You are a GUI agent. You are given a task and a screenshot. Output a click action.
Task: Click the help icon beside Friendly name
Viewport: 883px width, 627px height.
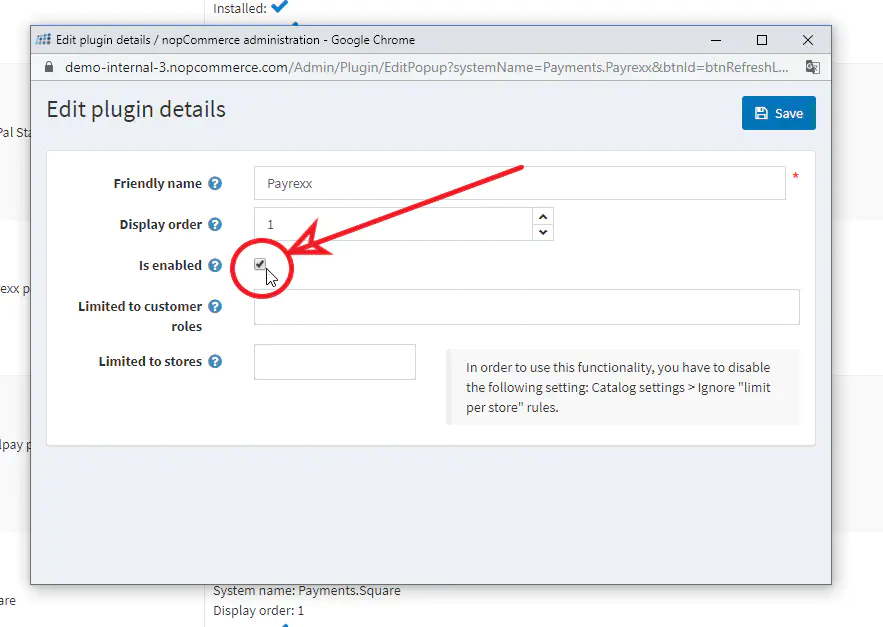[x=215, y=184]
